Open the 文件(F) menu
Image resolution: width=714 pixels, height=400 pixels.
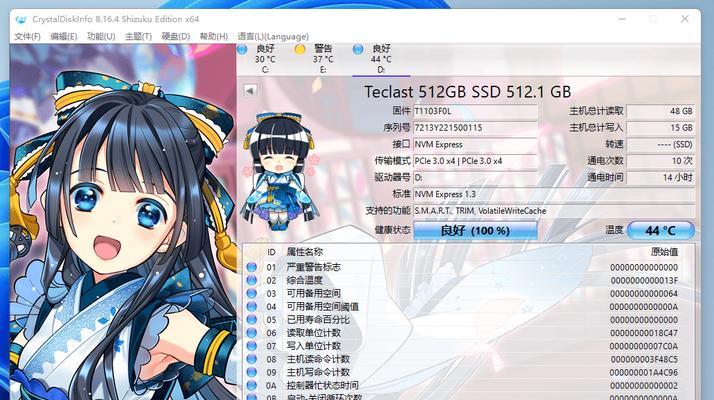pyautogui.click(x=27, y=36)
